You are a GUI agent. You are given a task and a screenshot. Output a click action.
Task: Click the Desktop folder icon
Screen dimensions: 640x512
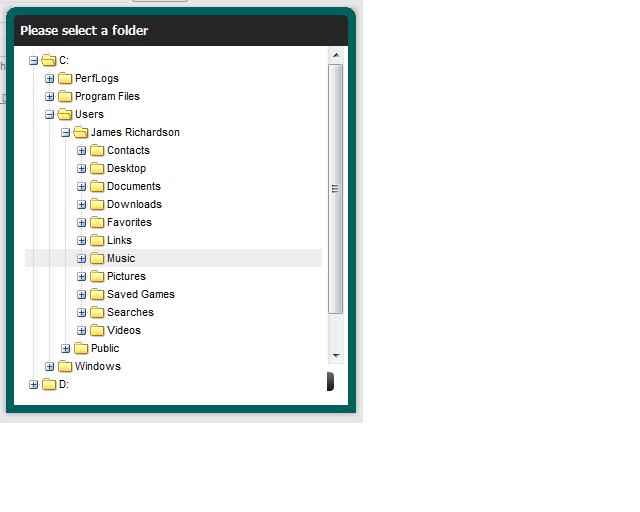pyautogui.click(x=97, y=168)
